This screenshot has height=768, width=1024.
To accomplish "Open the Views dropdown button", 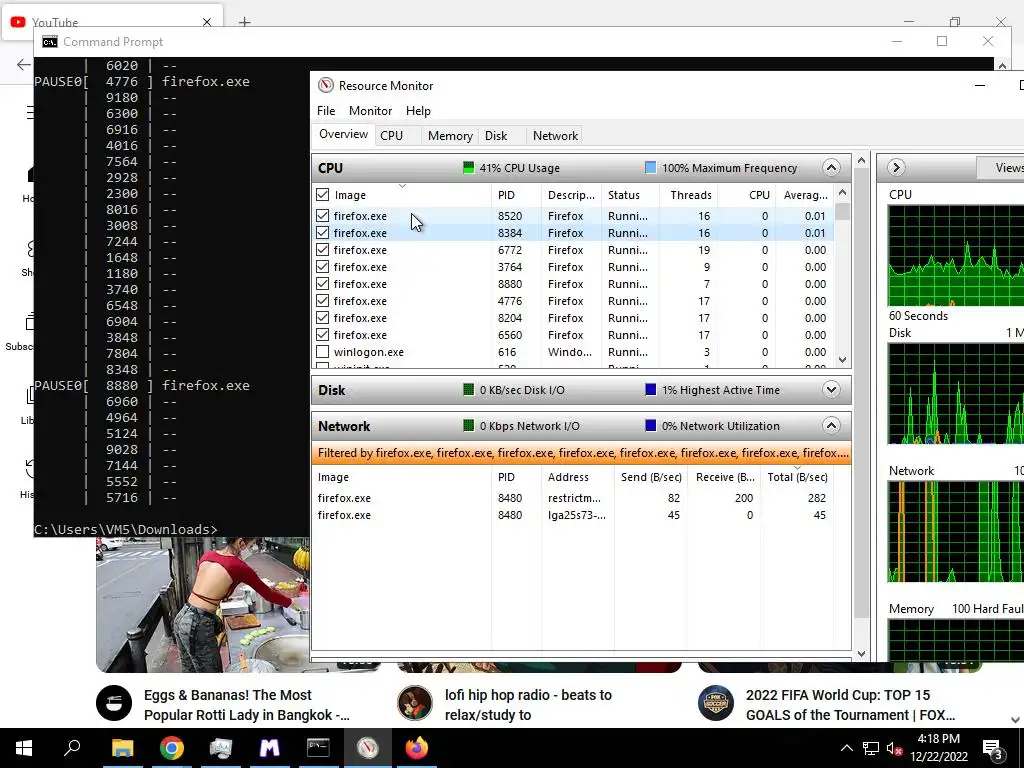I will tap(1002, 168).
